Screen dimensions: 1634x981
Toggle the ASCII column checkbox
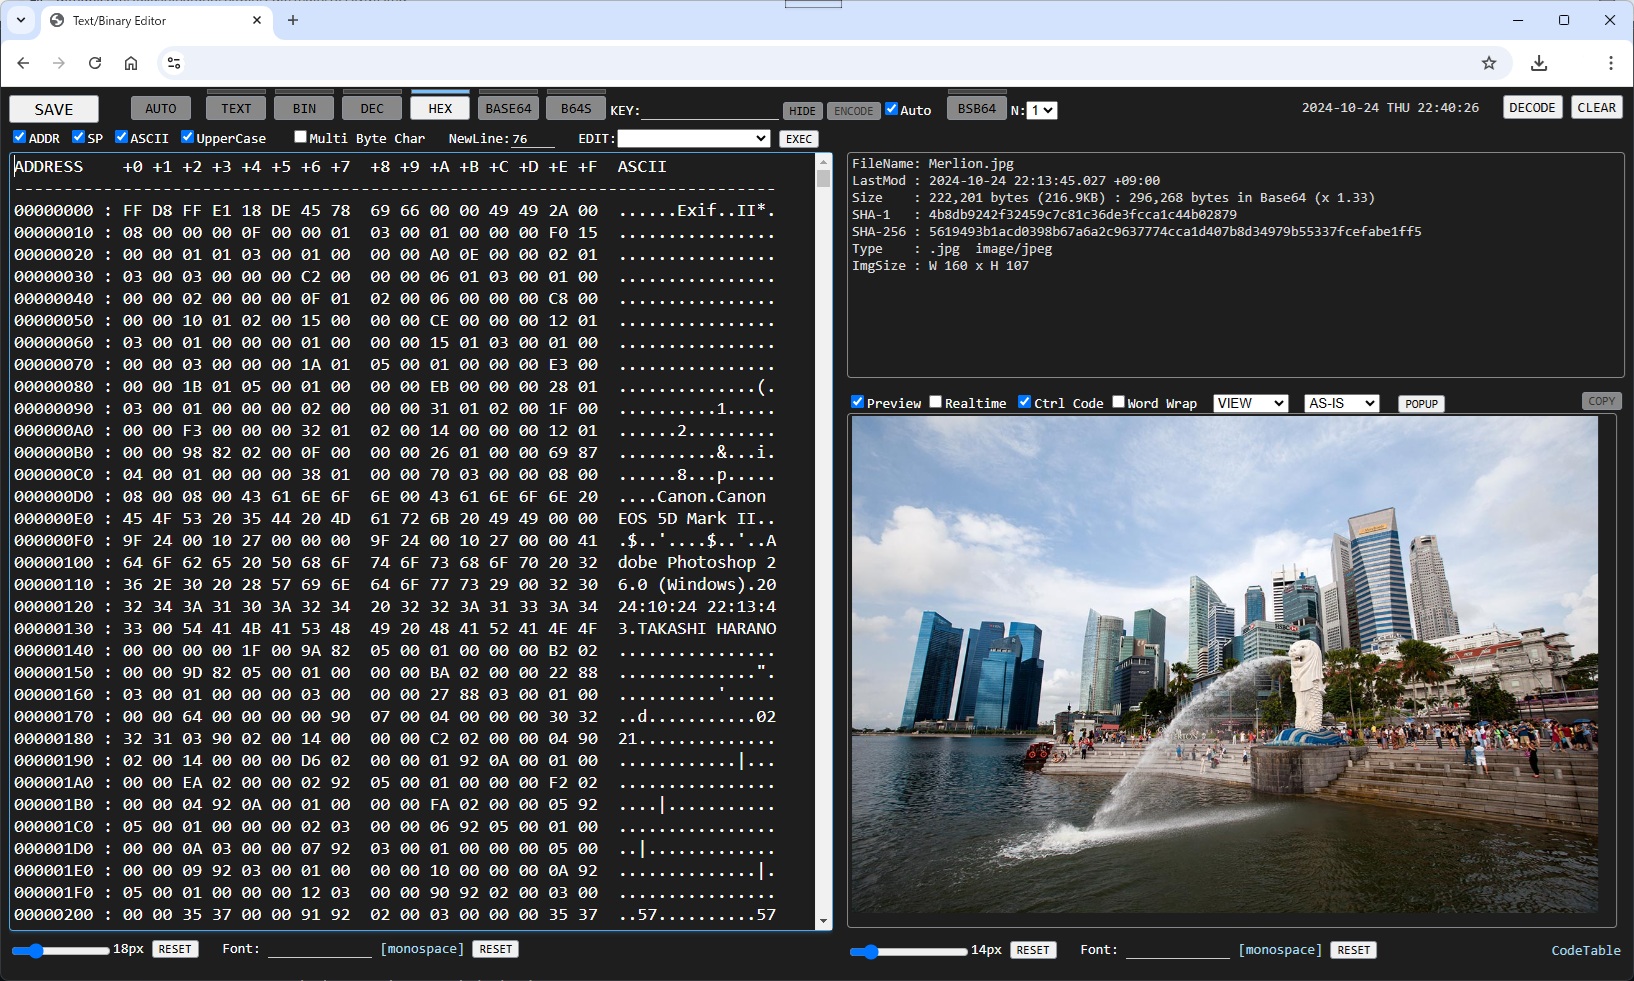tap(121, 137)
